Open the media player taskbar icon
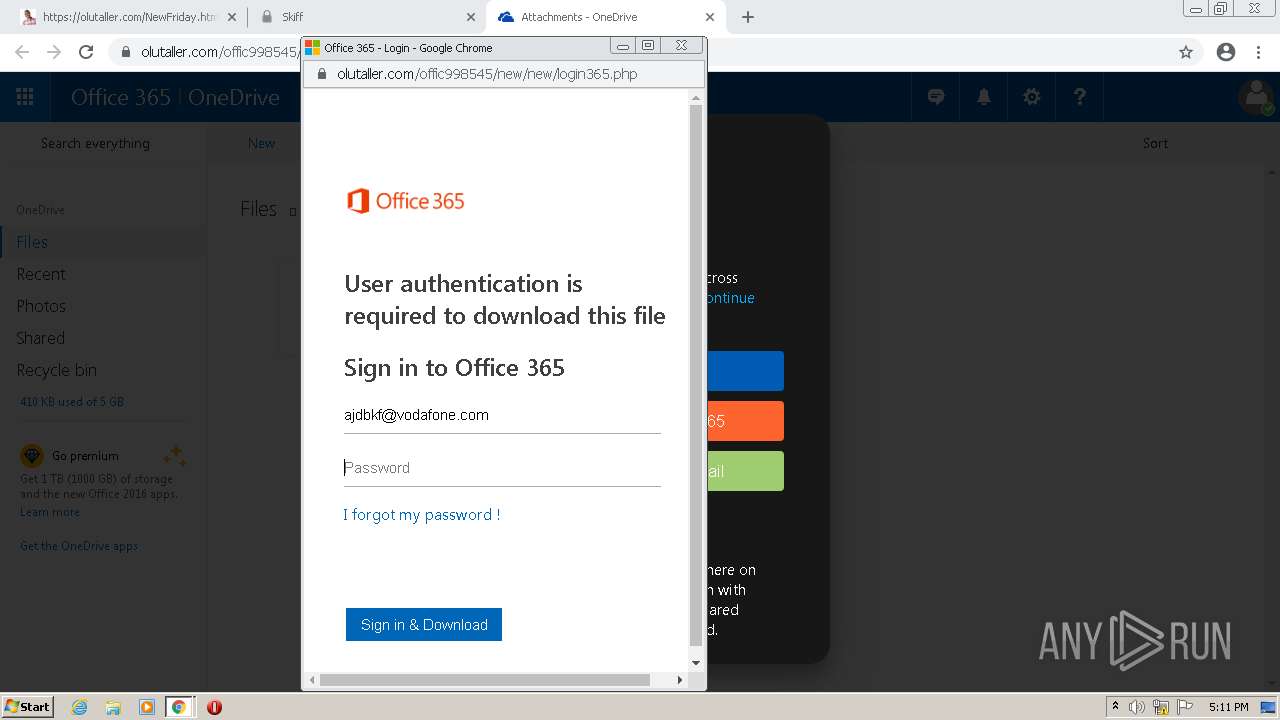 147,707
